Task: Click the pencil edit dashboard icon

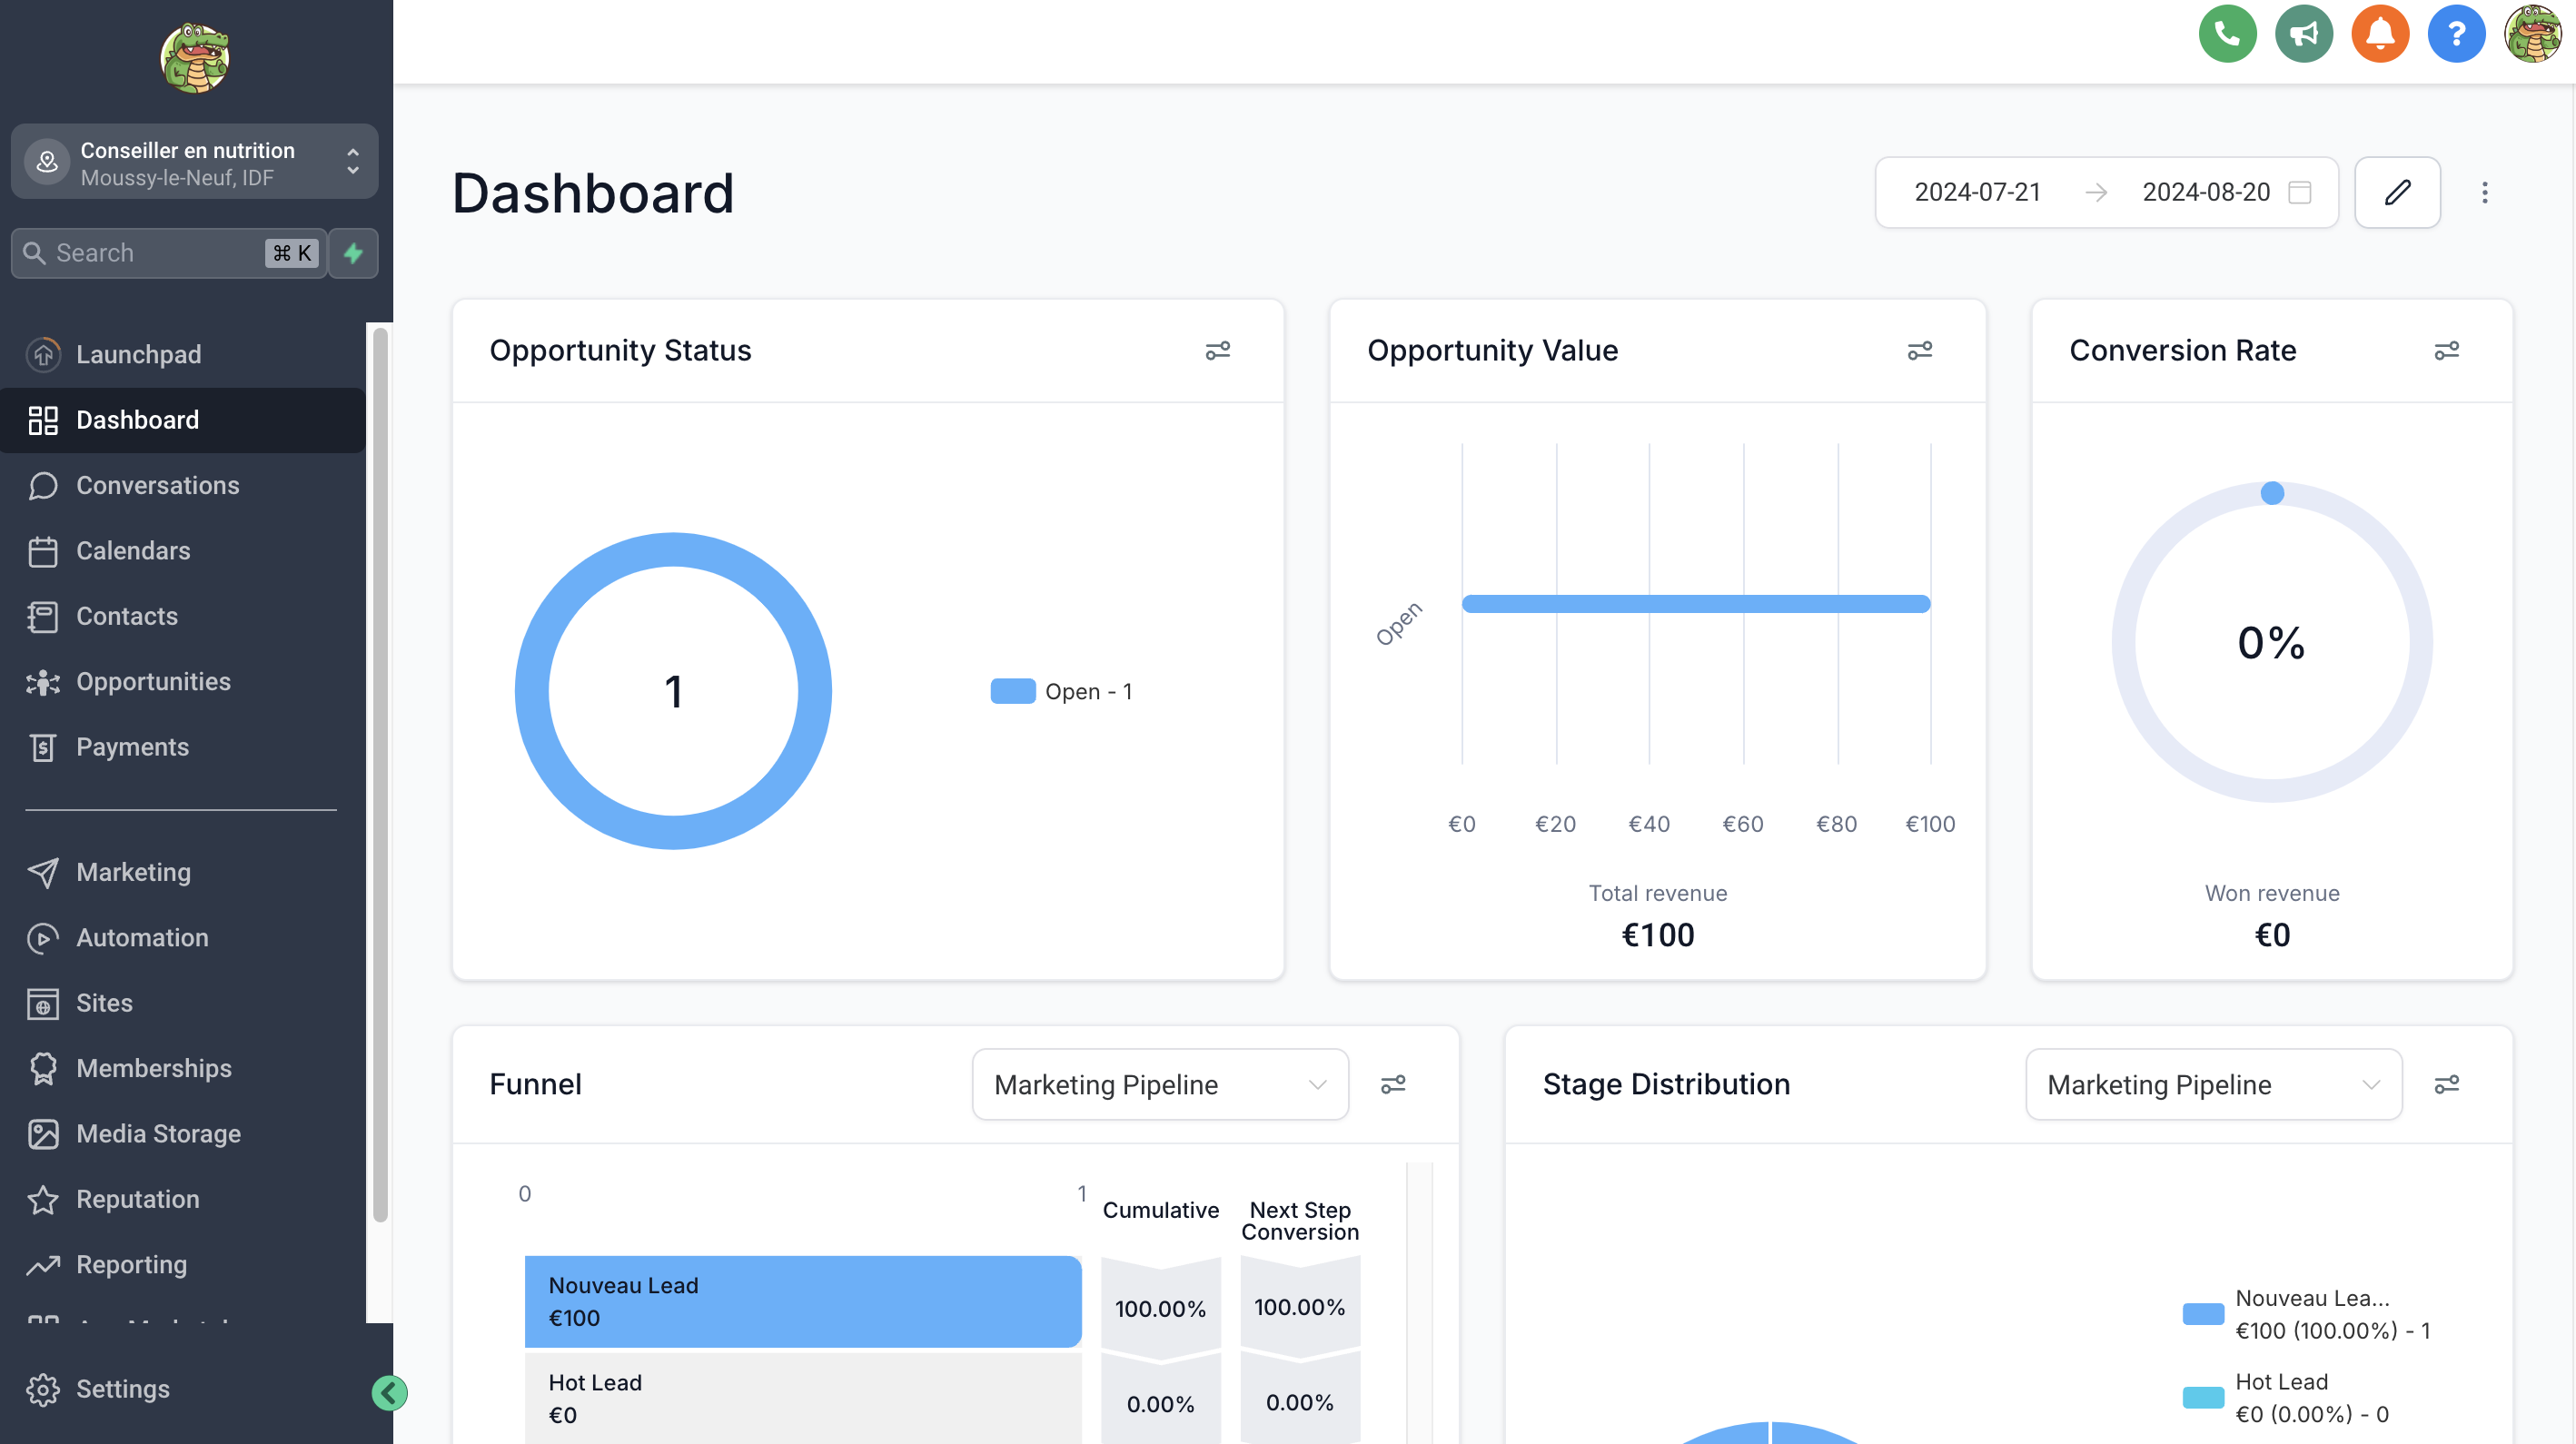Action: pos(2397,192)
